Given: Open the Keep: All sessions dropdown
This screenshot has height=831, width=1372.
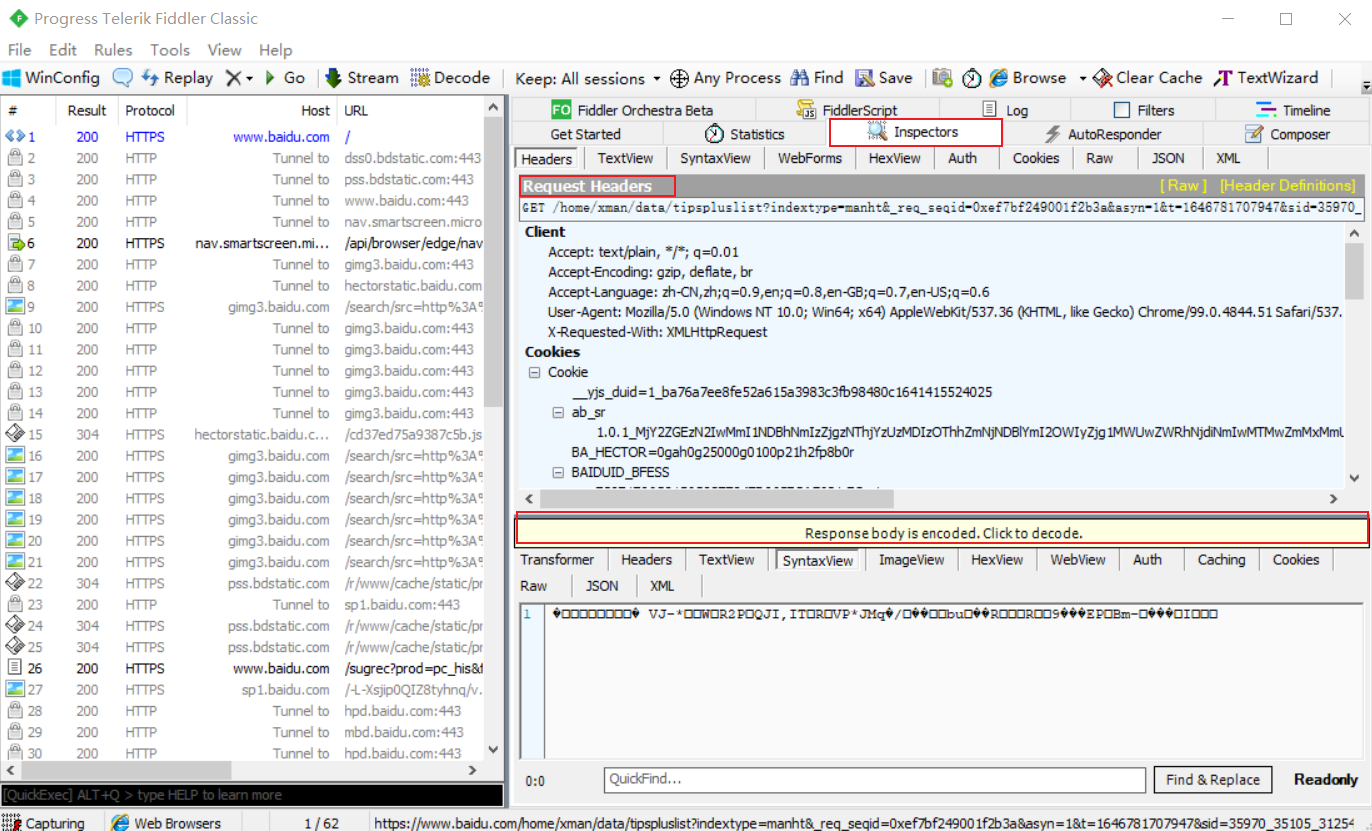Looking at the screenshot, I should (x=588, y=78).
